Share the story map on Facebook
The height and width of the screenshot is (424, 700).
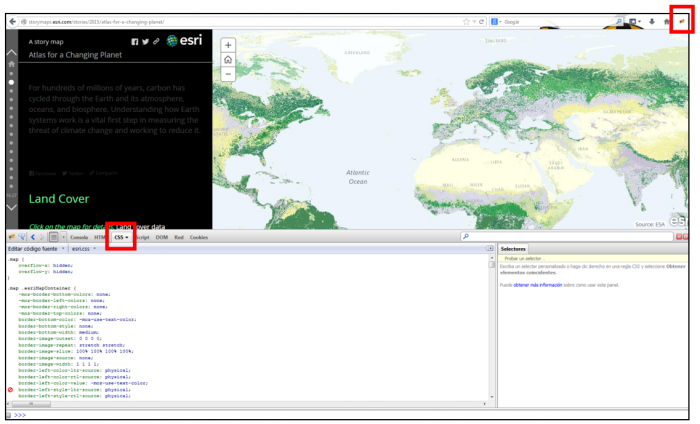point(135,41)
